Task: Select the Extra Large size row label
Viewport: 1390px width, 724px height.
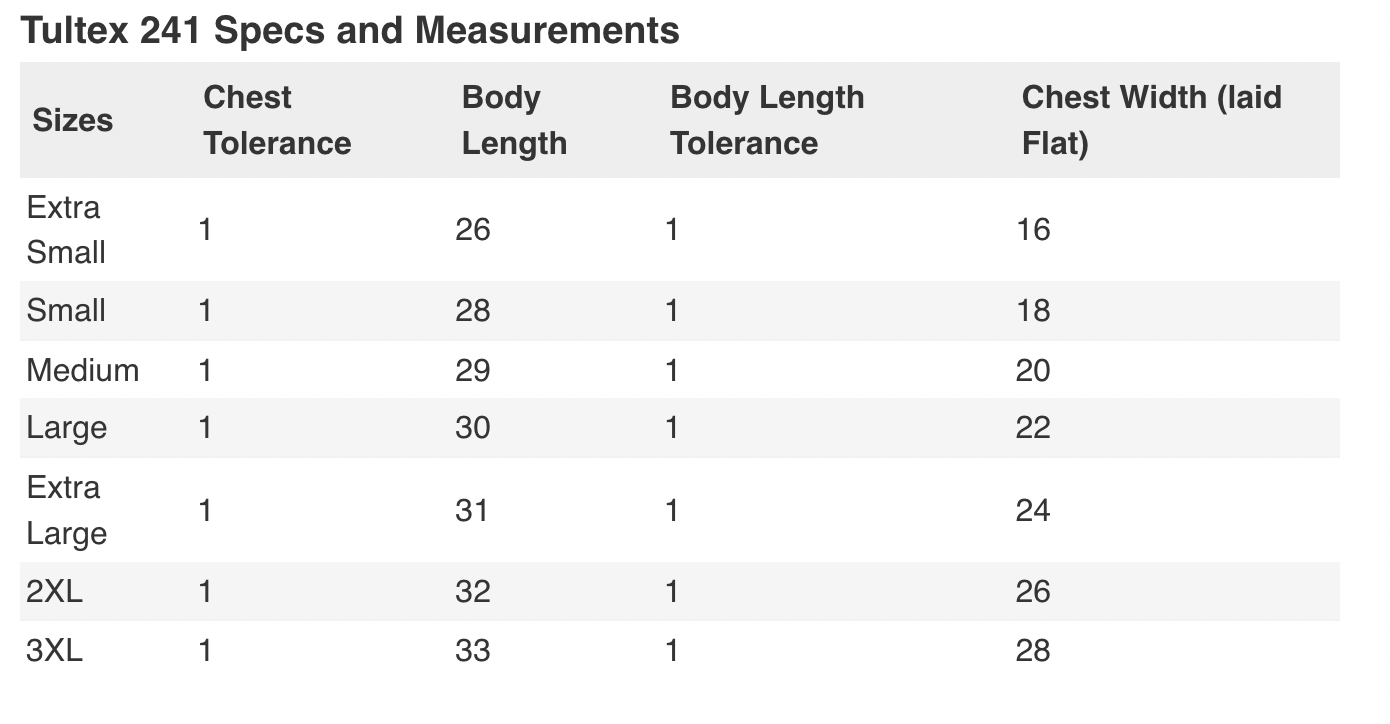Action: 66,510
